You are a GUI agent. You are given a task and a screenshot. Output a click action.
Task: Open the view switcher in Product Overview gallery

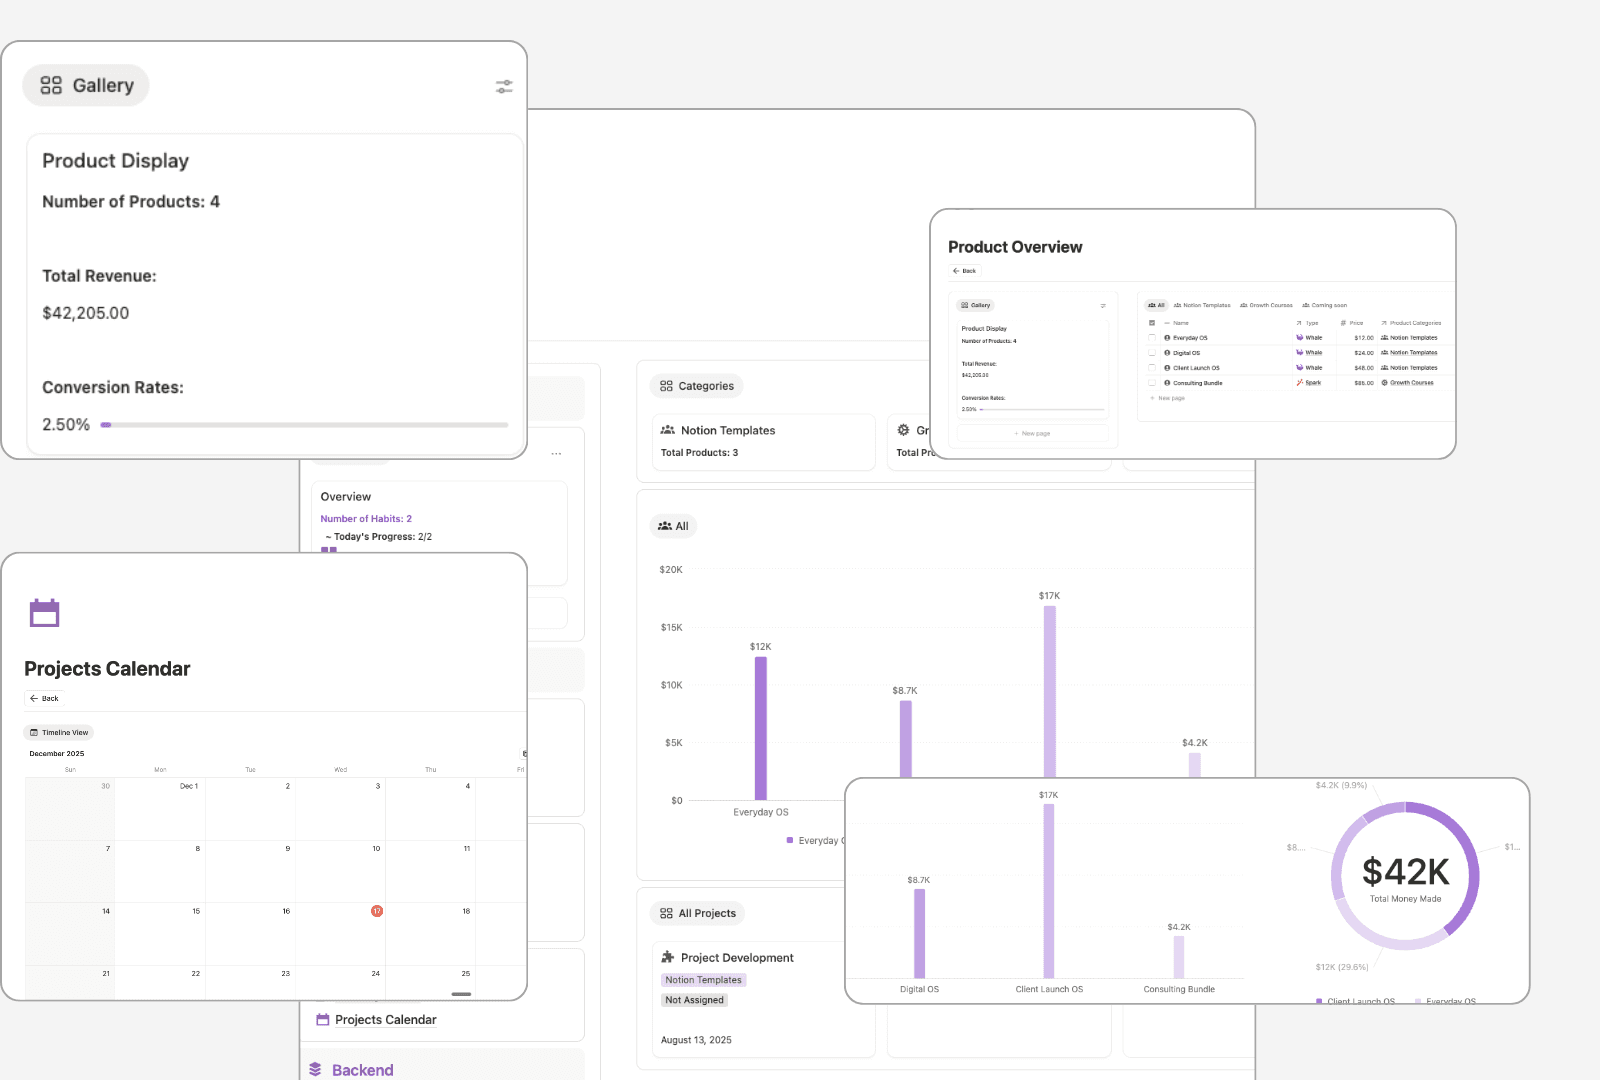tap(976, 305)
